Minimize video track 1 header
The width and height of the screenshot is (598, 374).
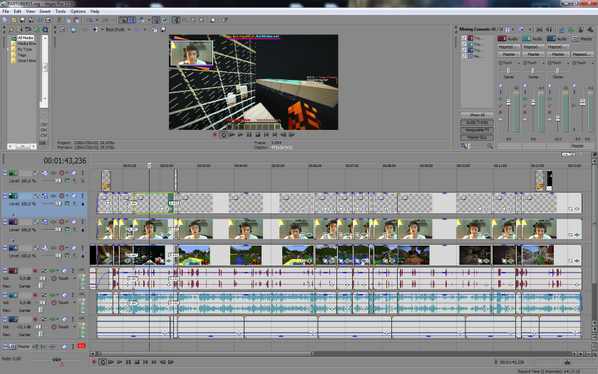(5, 173)
